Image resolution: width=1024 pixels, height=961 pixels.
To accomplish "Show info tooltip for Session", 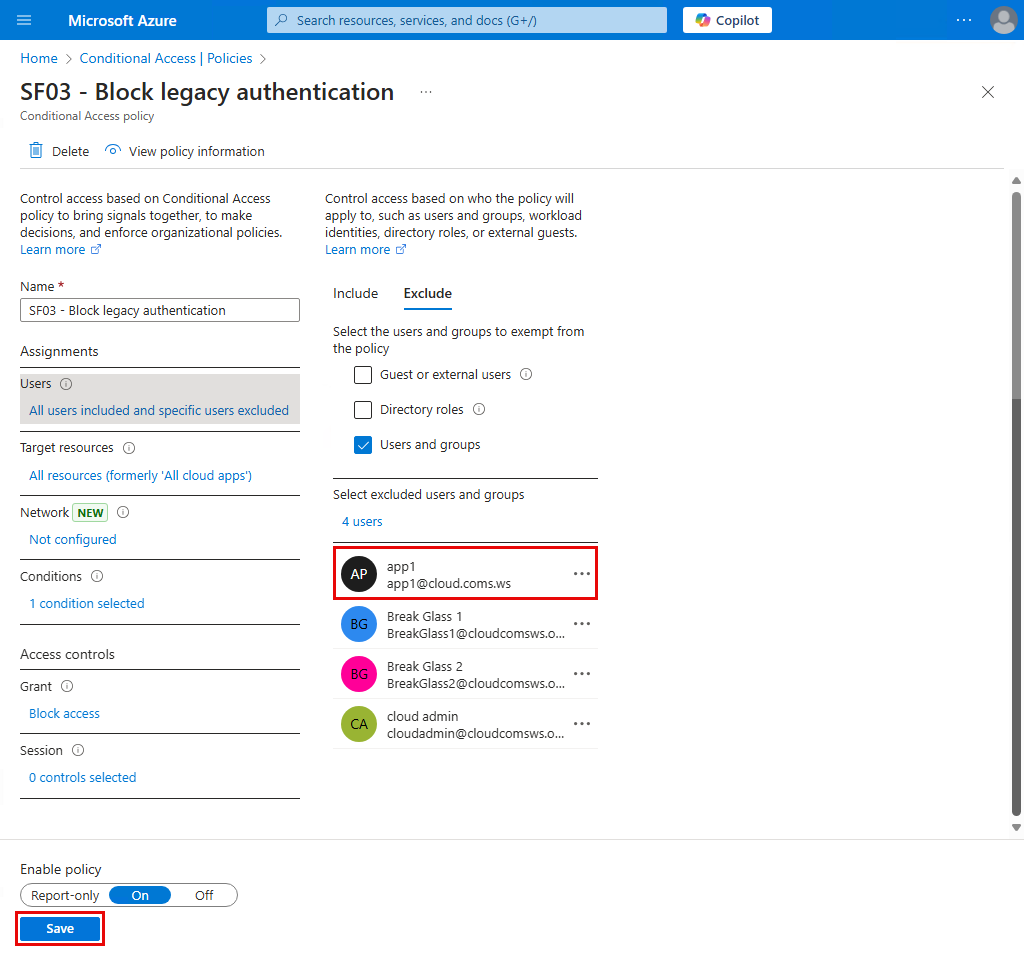I will click(78, 750).
